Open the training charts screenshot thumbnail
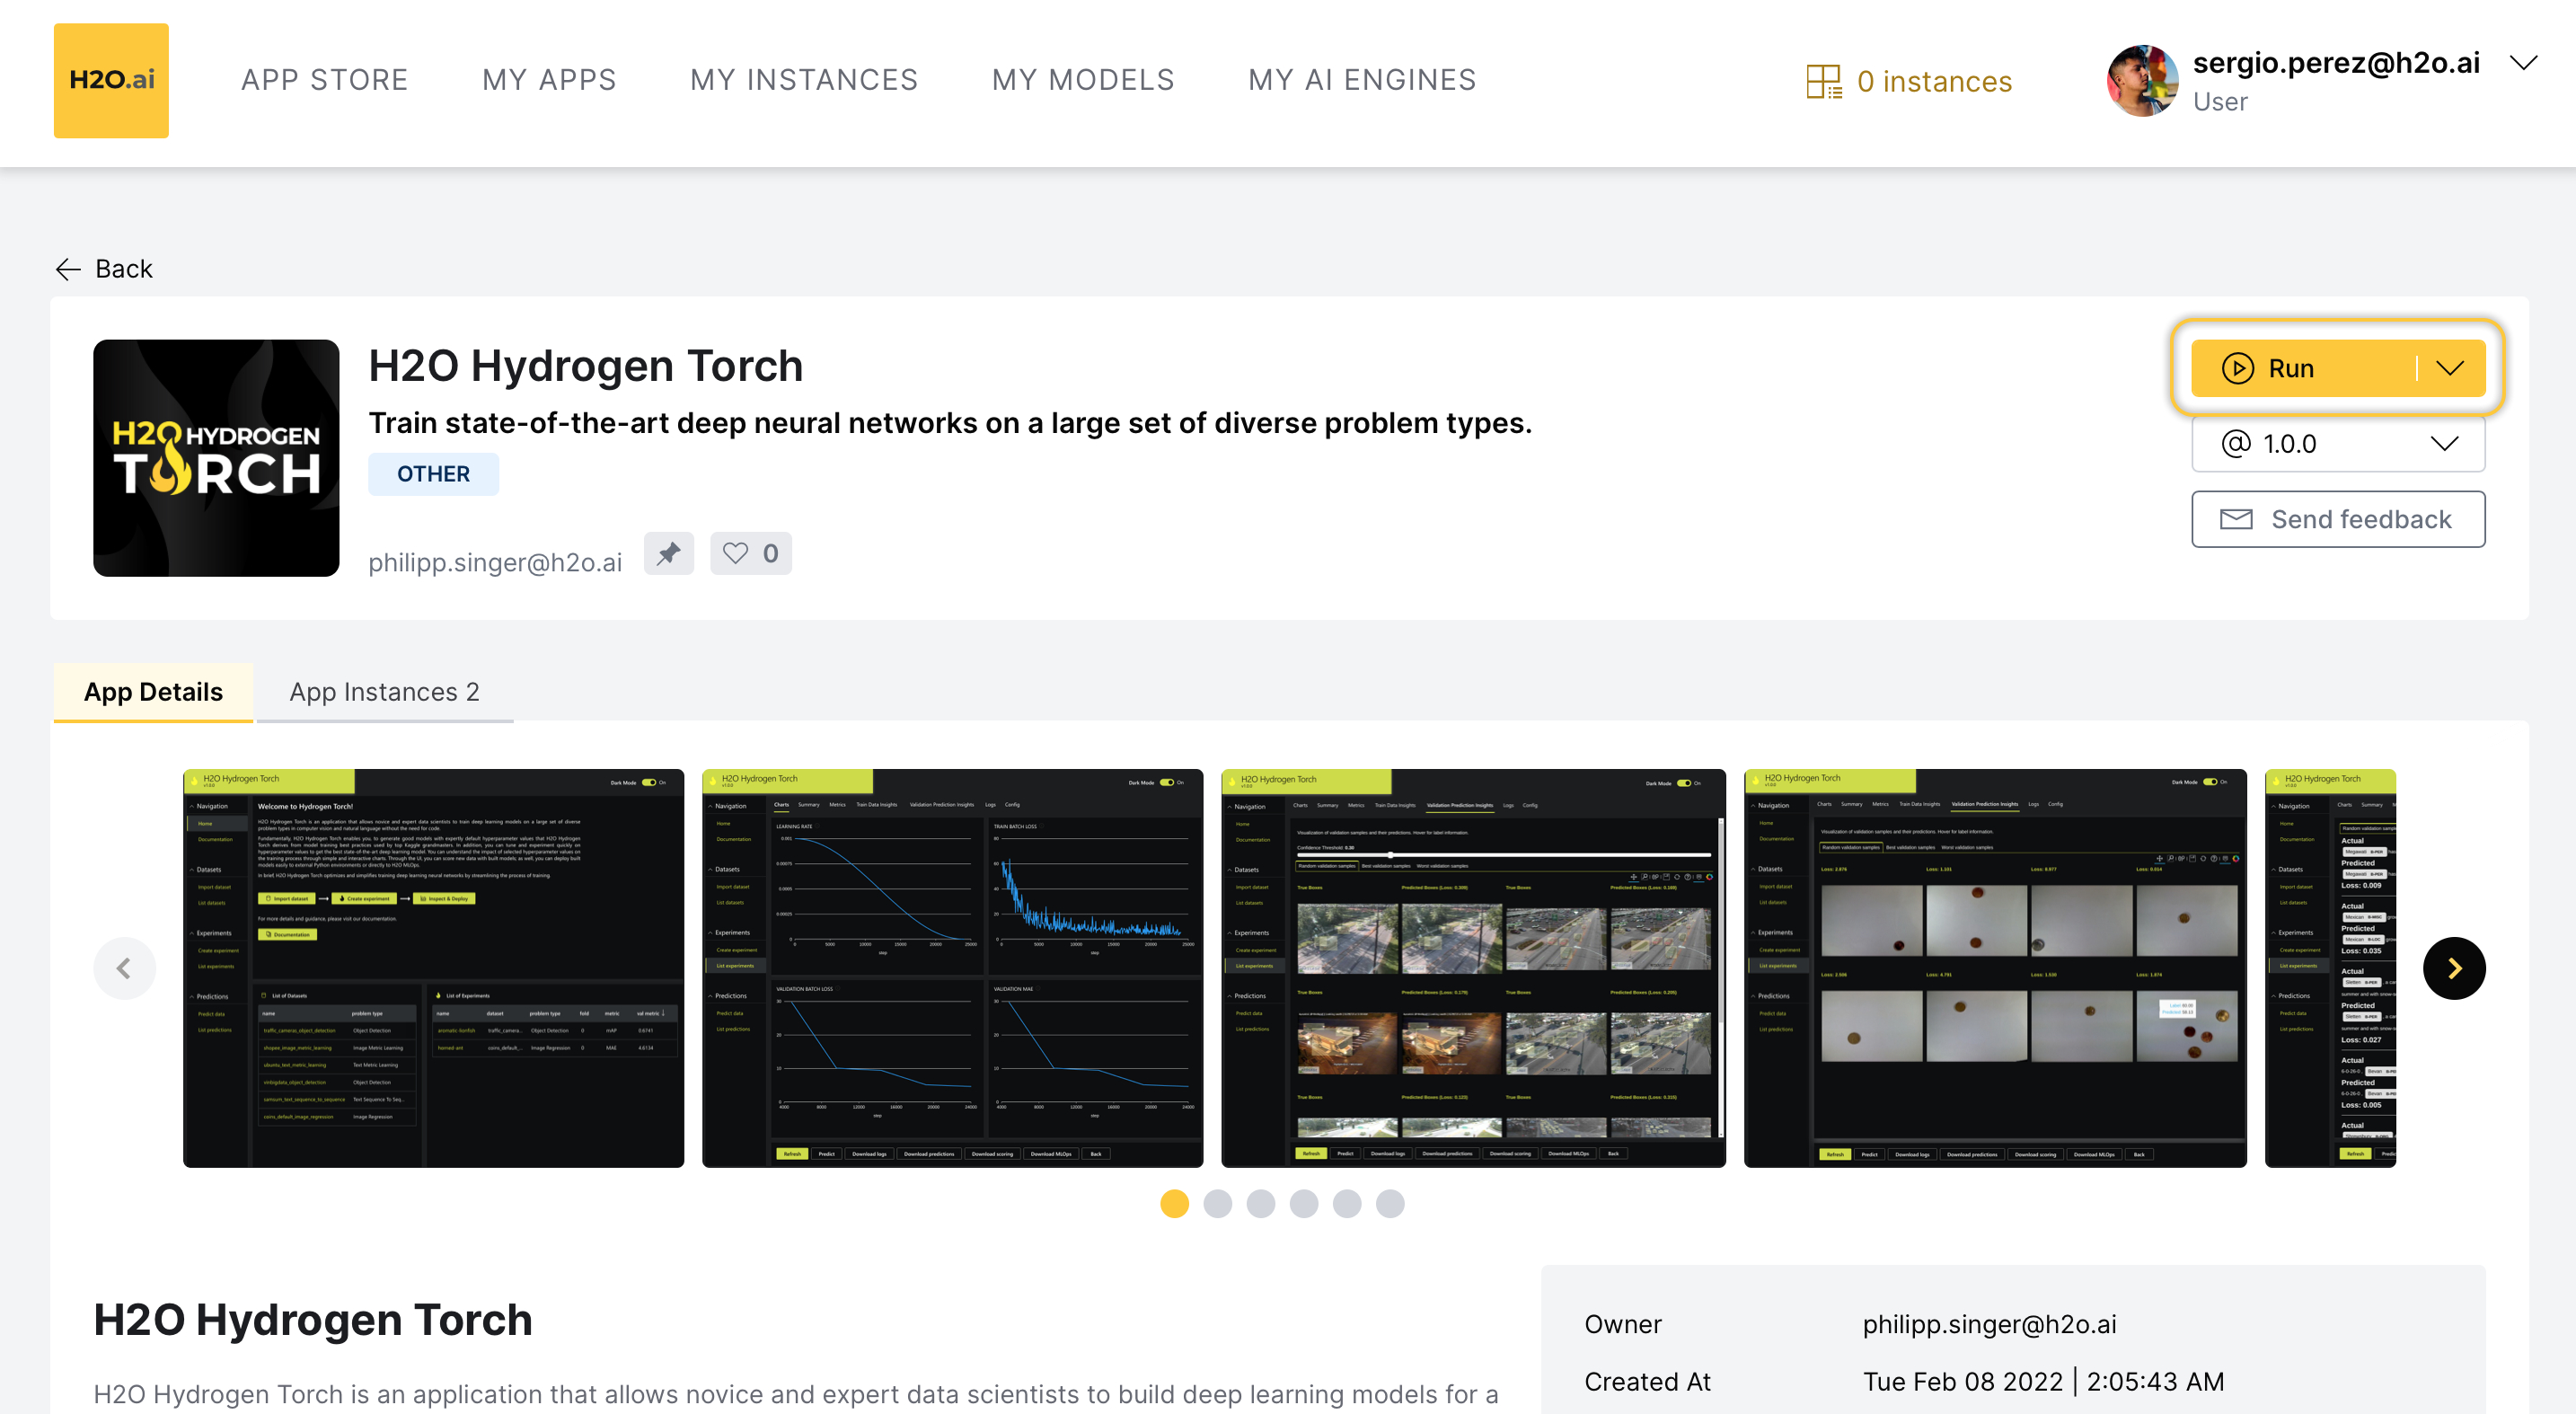2576x1414 pixels. tap(952, 967)
